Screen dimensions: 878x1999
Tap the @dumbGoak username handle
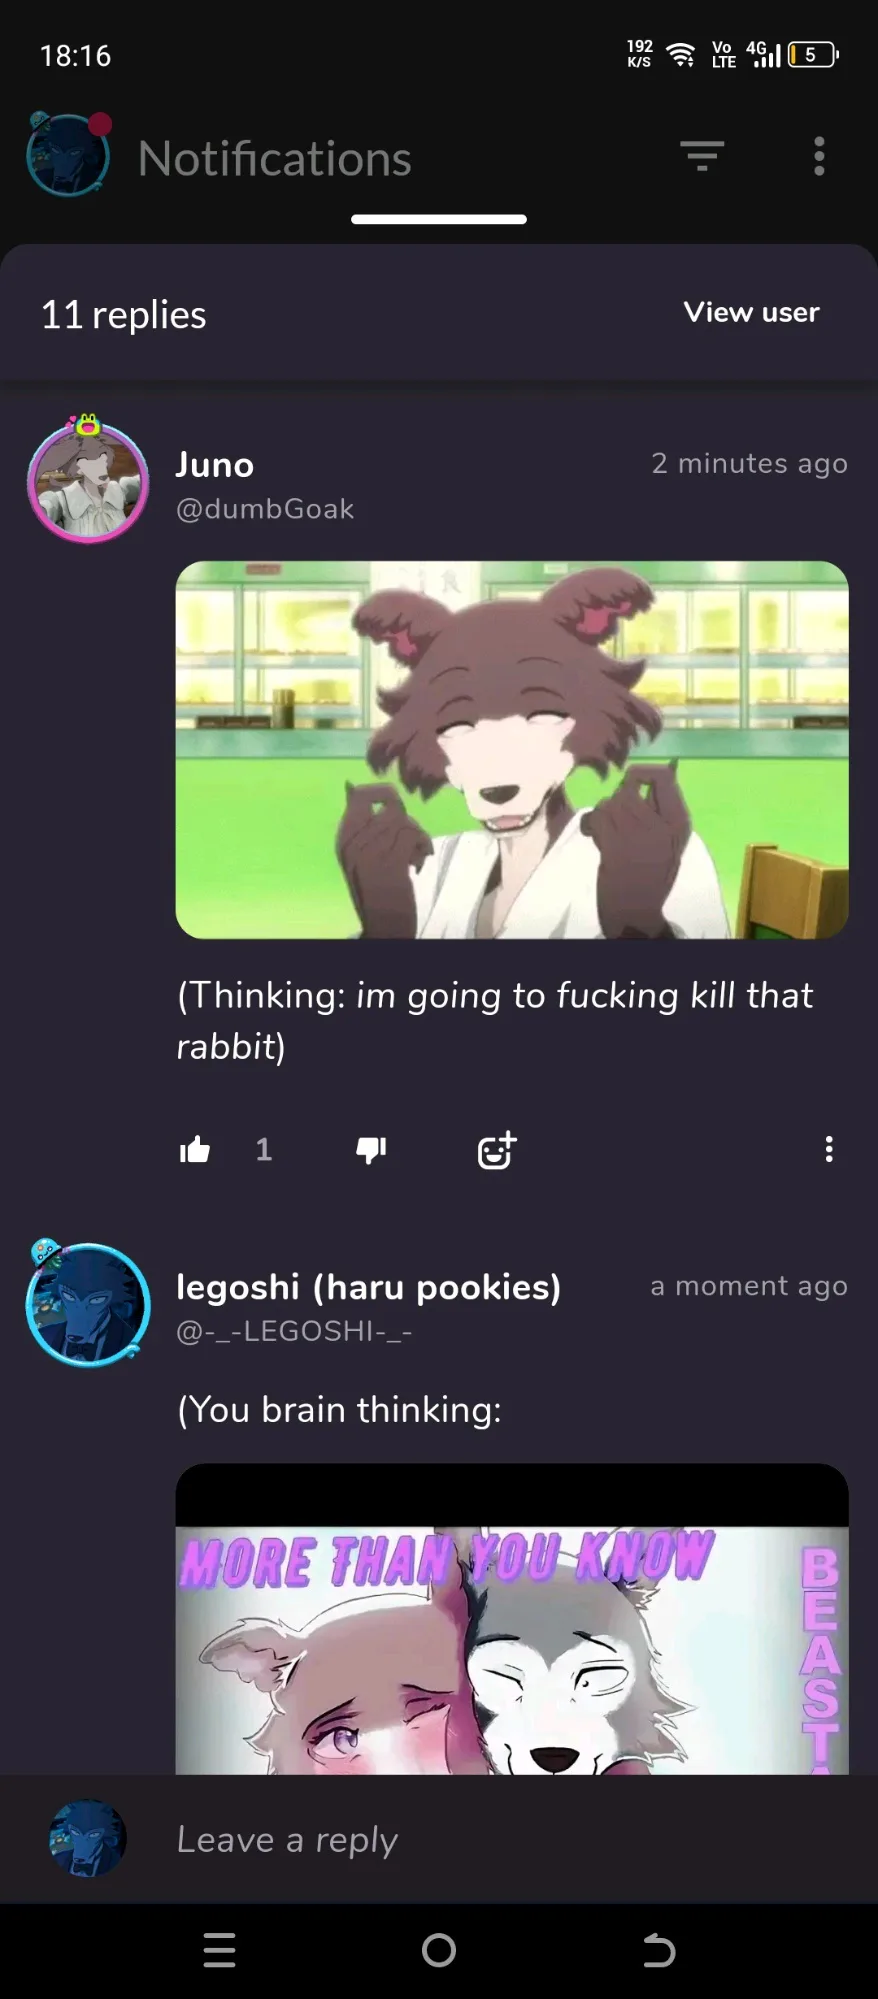(x=265, y=509)
